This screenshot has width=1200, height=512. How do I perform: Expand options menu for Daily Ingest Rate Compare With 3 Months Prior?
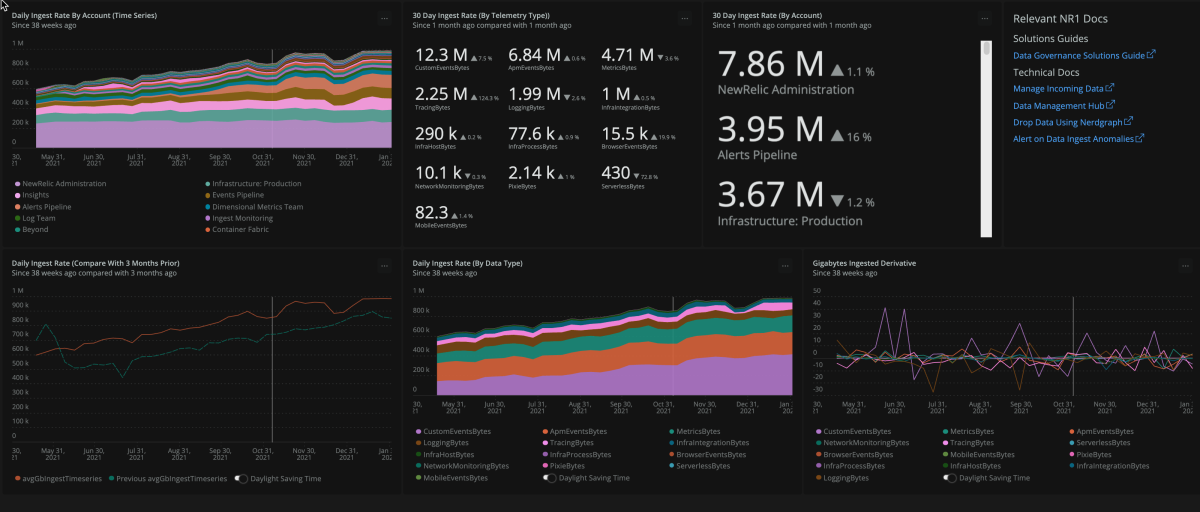point(384,266)
